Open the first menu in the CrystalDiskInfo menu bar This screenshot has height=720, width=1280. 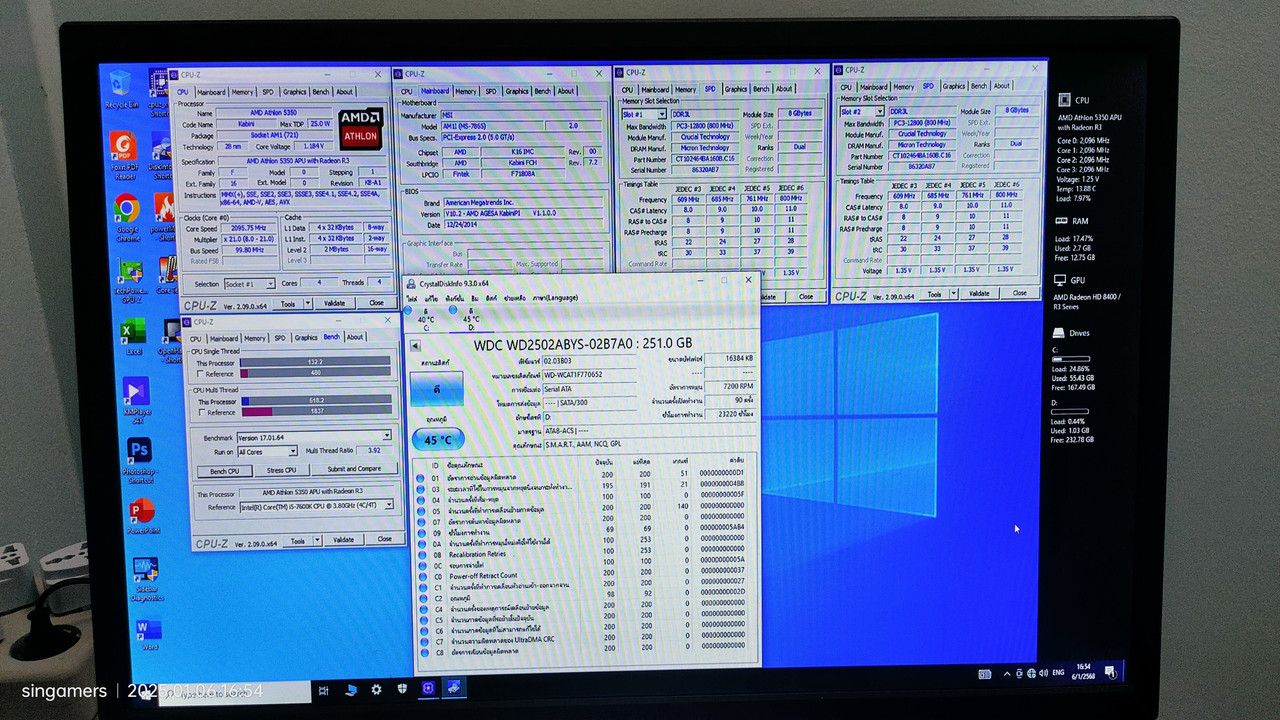pos(410,298)
